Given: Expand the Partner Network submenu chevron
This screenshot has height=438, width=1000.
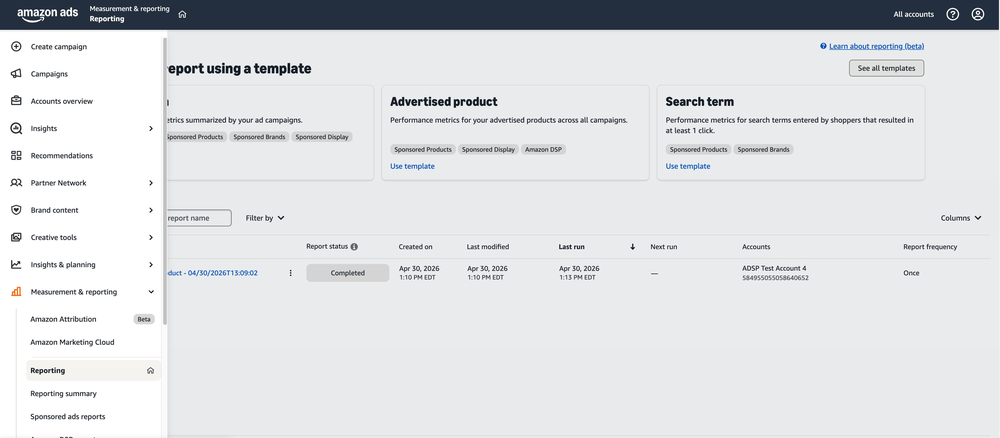Looking at the screenshot, I should click(151, 183).
